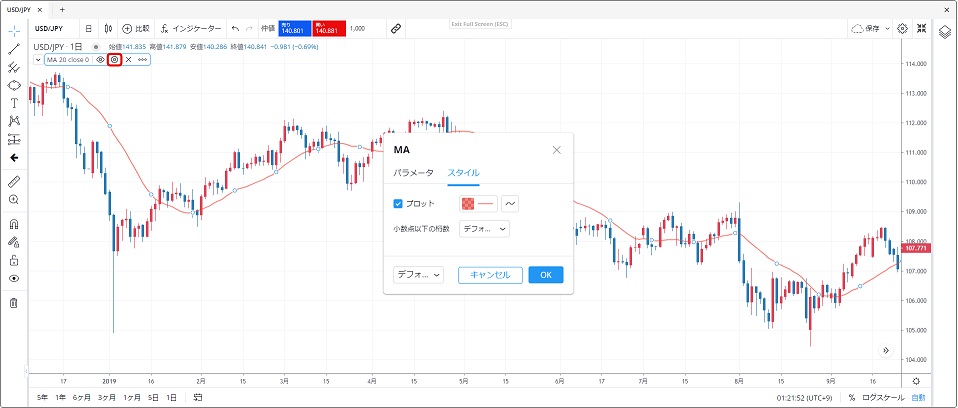Select the スタイル tab
Image resolution: width=958 pixels, height=408 pixels.
(x=463, y=172)
